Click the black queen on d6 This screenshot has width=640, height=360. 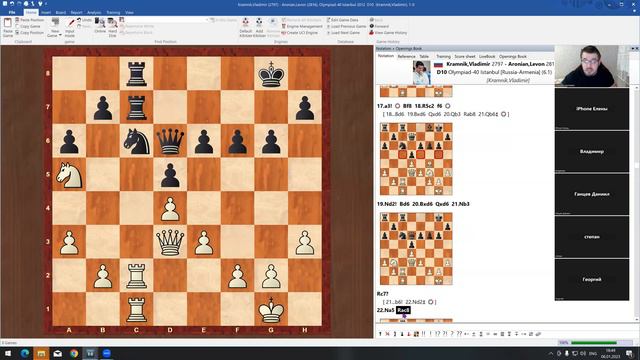point(170,141)
